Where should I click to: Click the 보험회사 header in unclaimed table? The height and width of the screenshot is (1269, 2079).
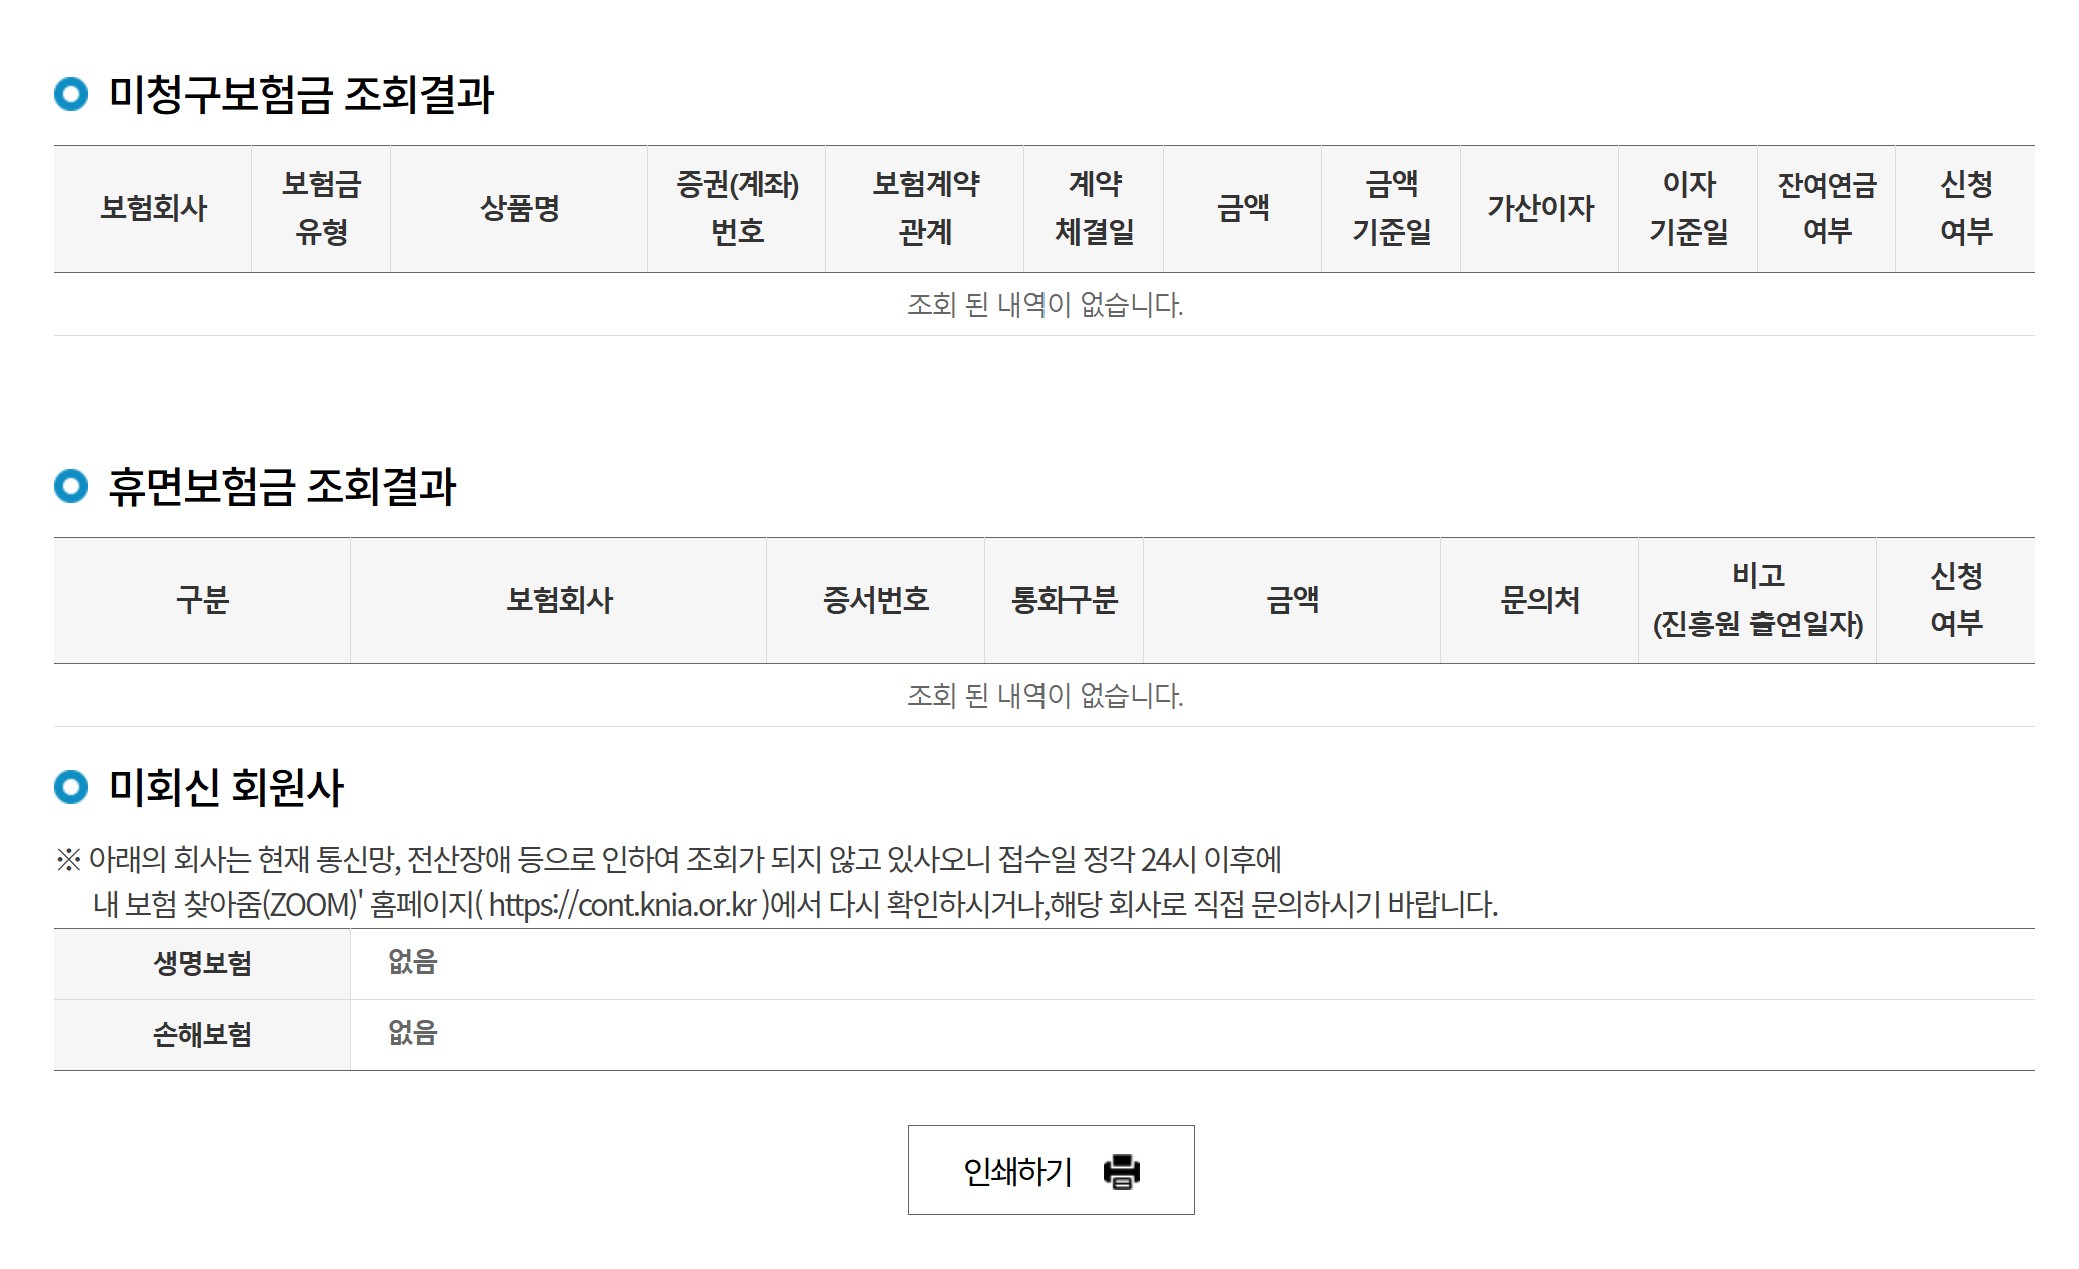tap(153, 208)
